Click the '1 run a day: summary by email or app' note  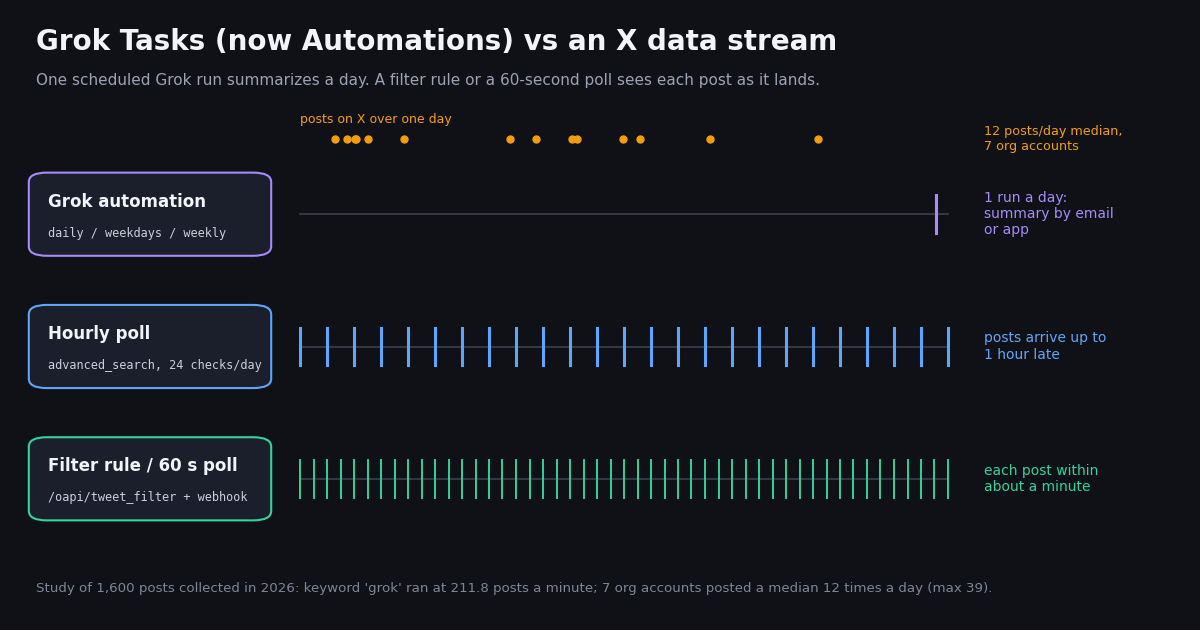coord(1049,214)
